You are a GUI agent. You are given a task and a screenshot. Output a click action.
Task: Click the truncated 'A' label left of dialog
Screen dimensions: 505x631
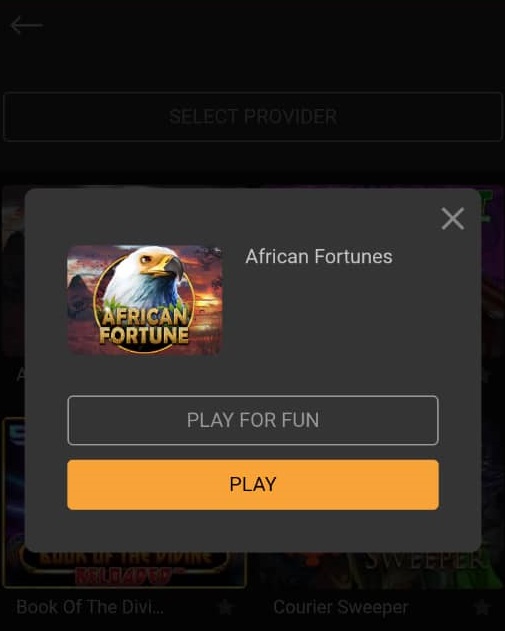[20, 375]
